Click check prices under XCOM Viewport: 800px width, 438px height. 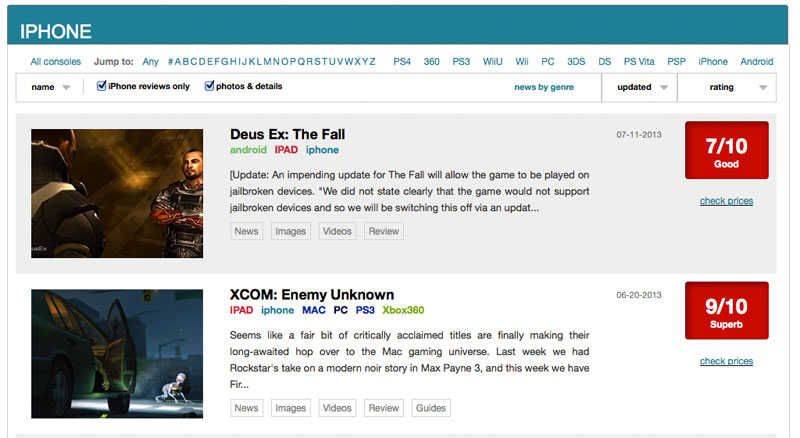pyautogui.click(x=727, y=361)
